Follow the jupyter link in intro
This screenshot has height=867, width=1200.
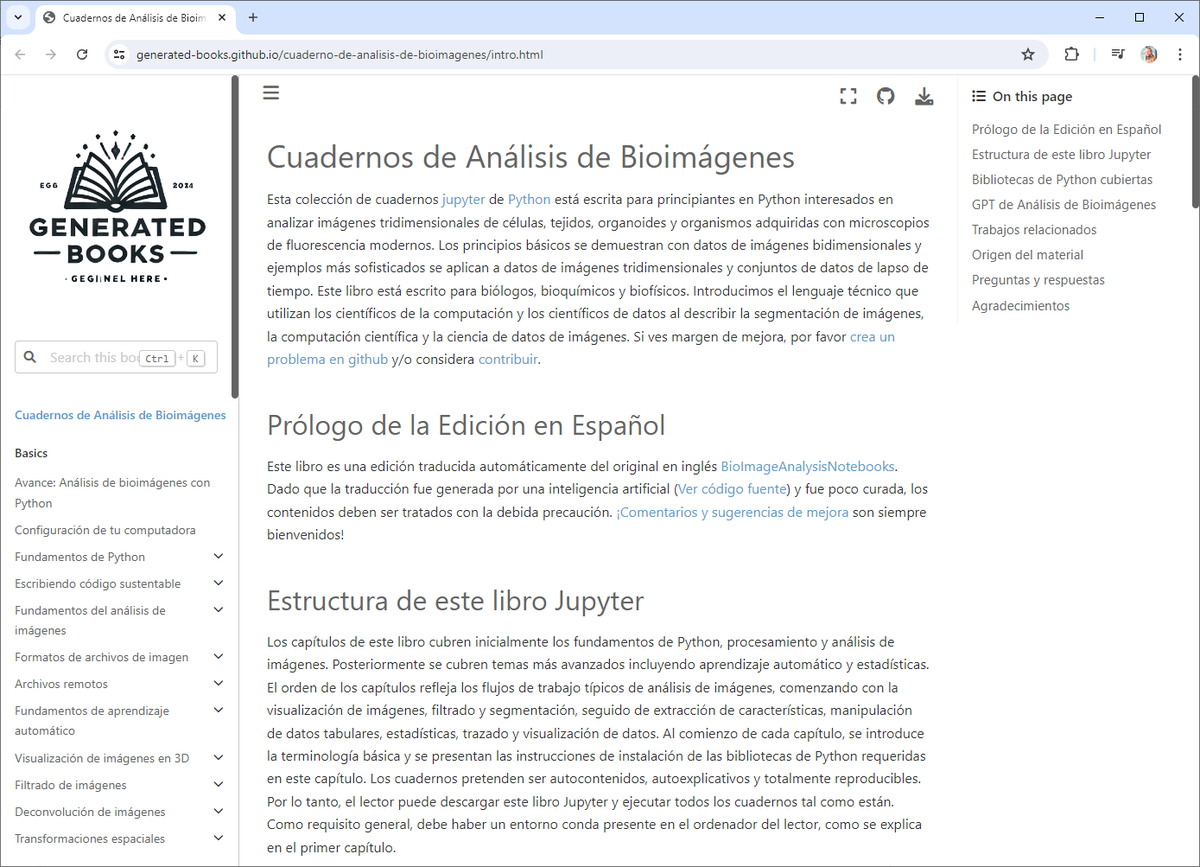(463, 199)
